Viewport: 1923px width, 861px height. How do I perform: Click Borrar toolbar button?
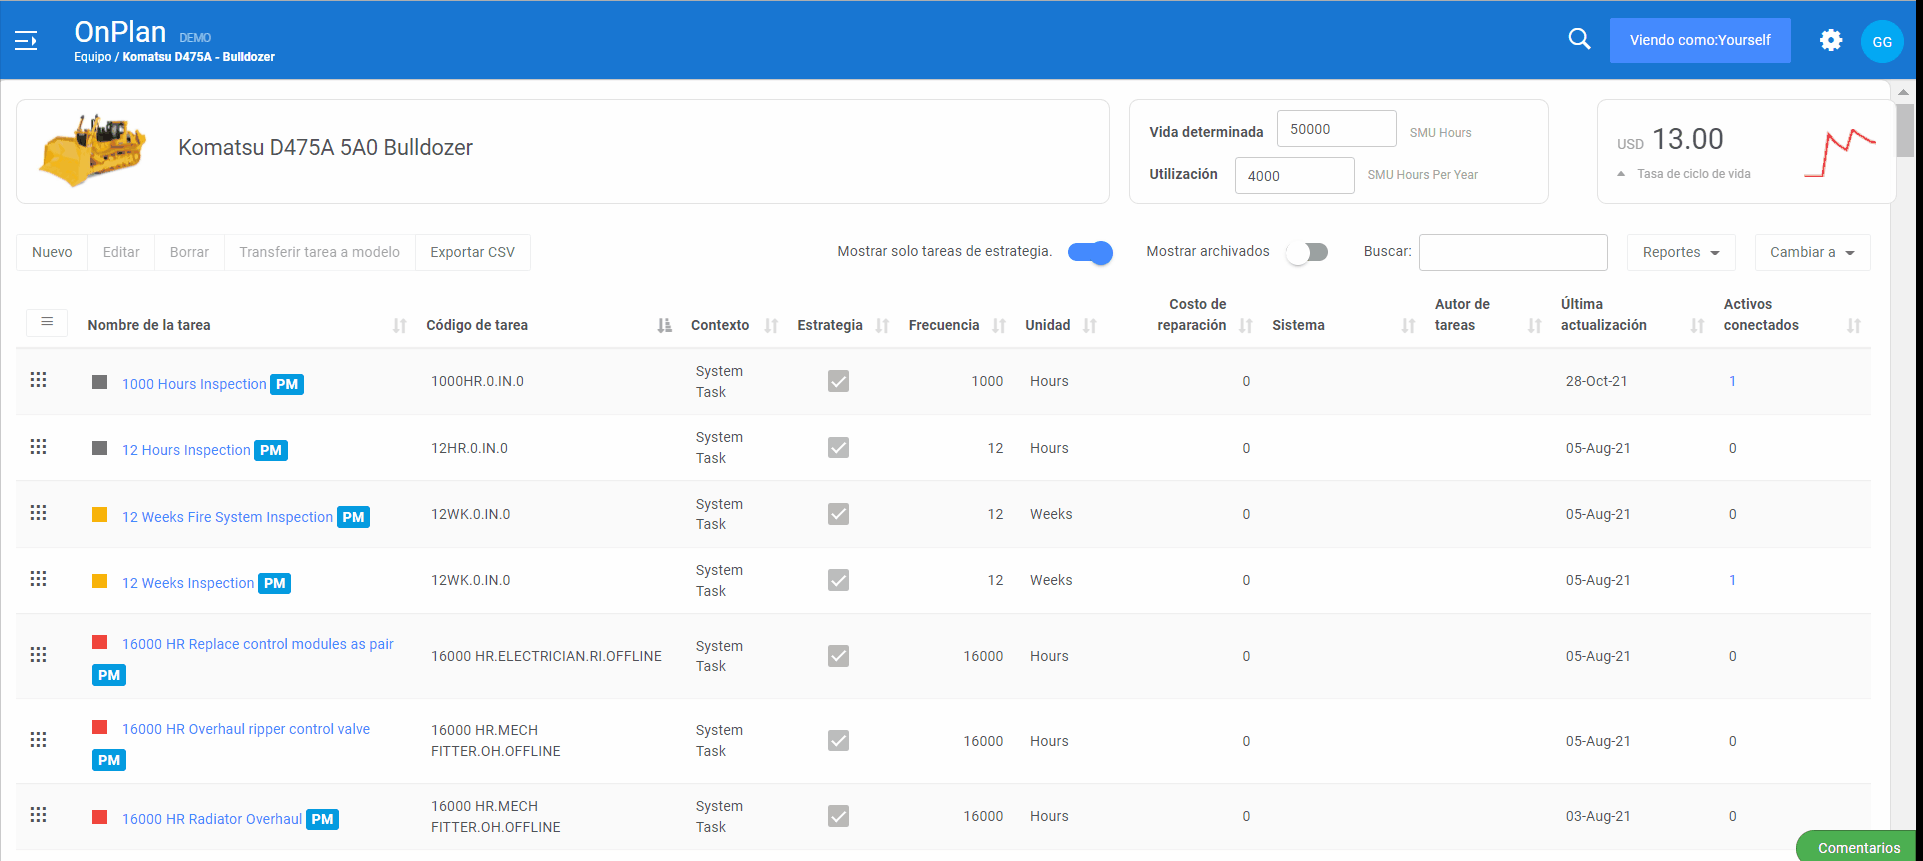point(189,252)
